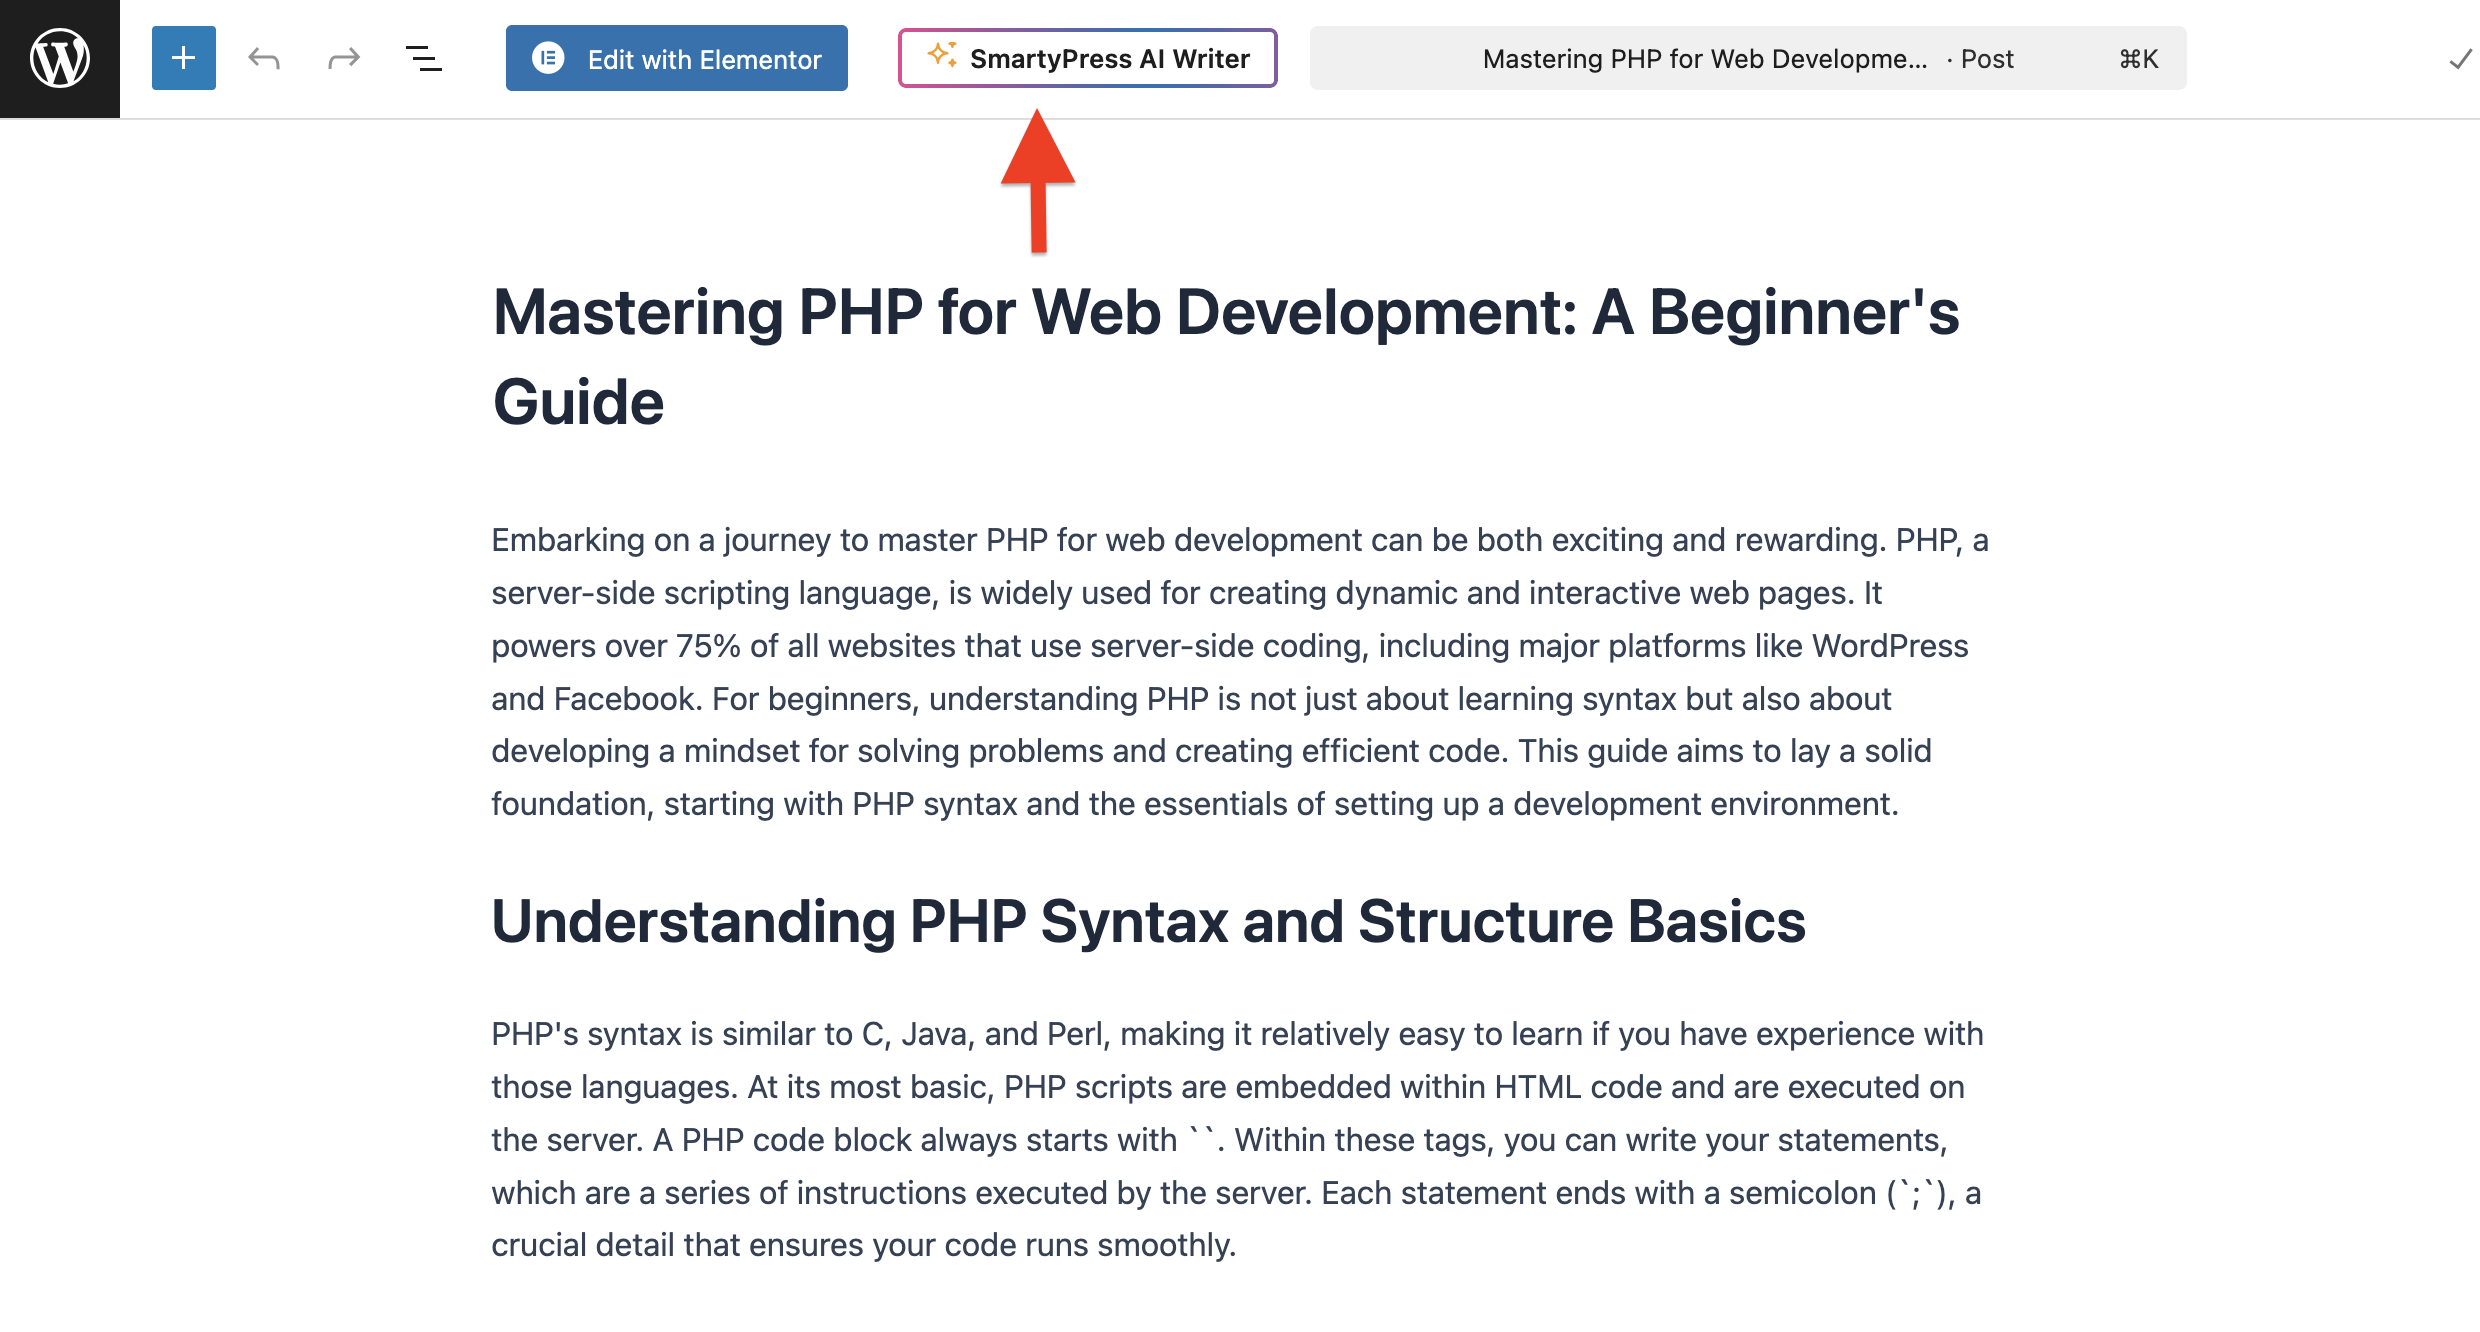The width and height of the screenshot is (2480, 1332).
Task: Click the post title heading to edit
Action: click(1225, 313)
